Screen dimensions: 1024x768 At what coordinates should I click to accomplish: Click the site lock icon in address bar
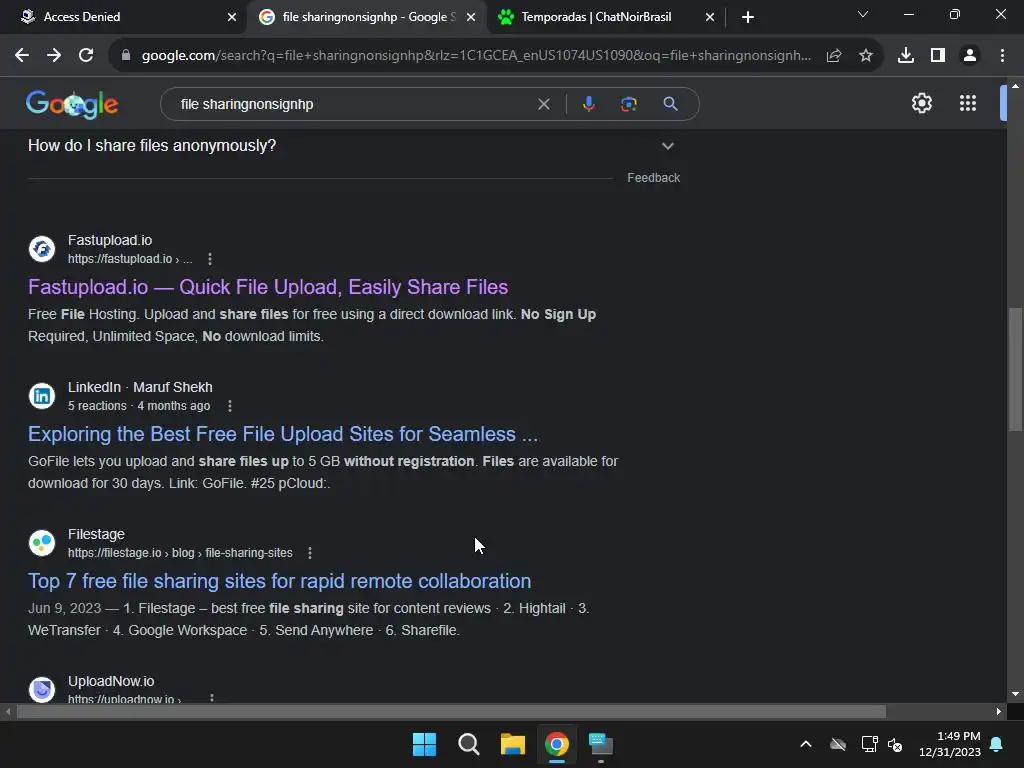pyautogui.click(x=126, y=56)
